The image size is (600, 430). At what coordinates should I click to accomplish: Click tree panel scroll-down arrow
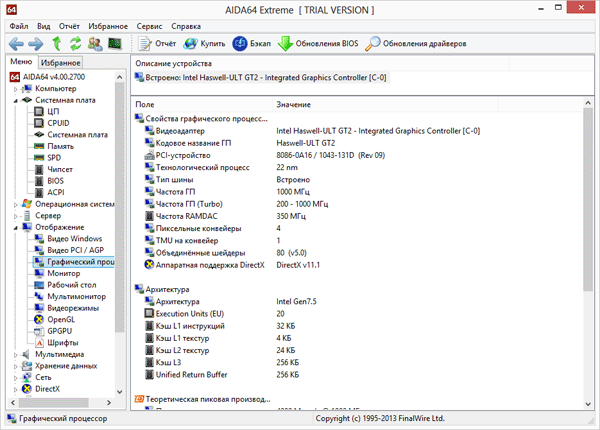[x=119, y=392]
